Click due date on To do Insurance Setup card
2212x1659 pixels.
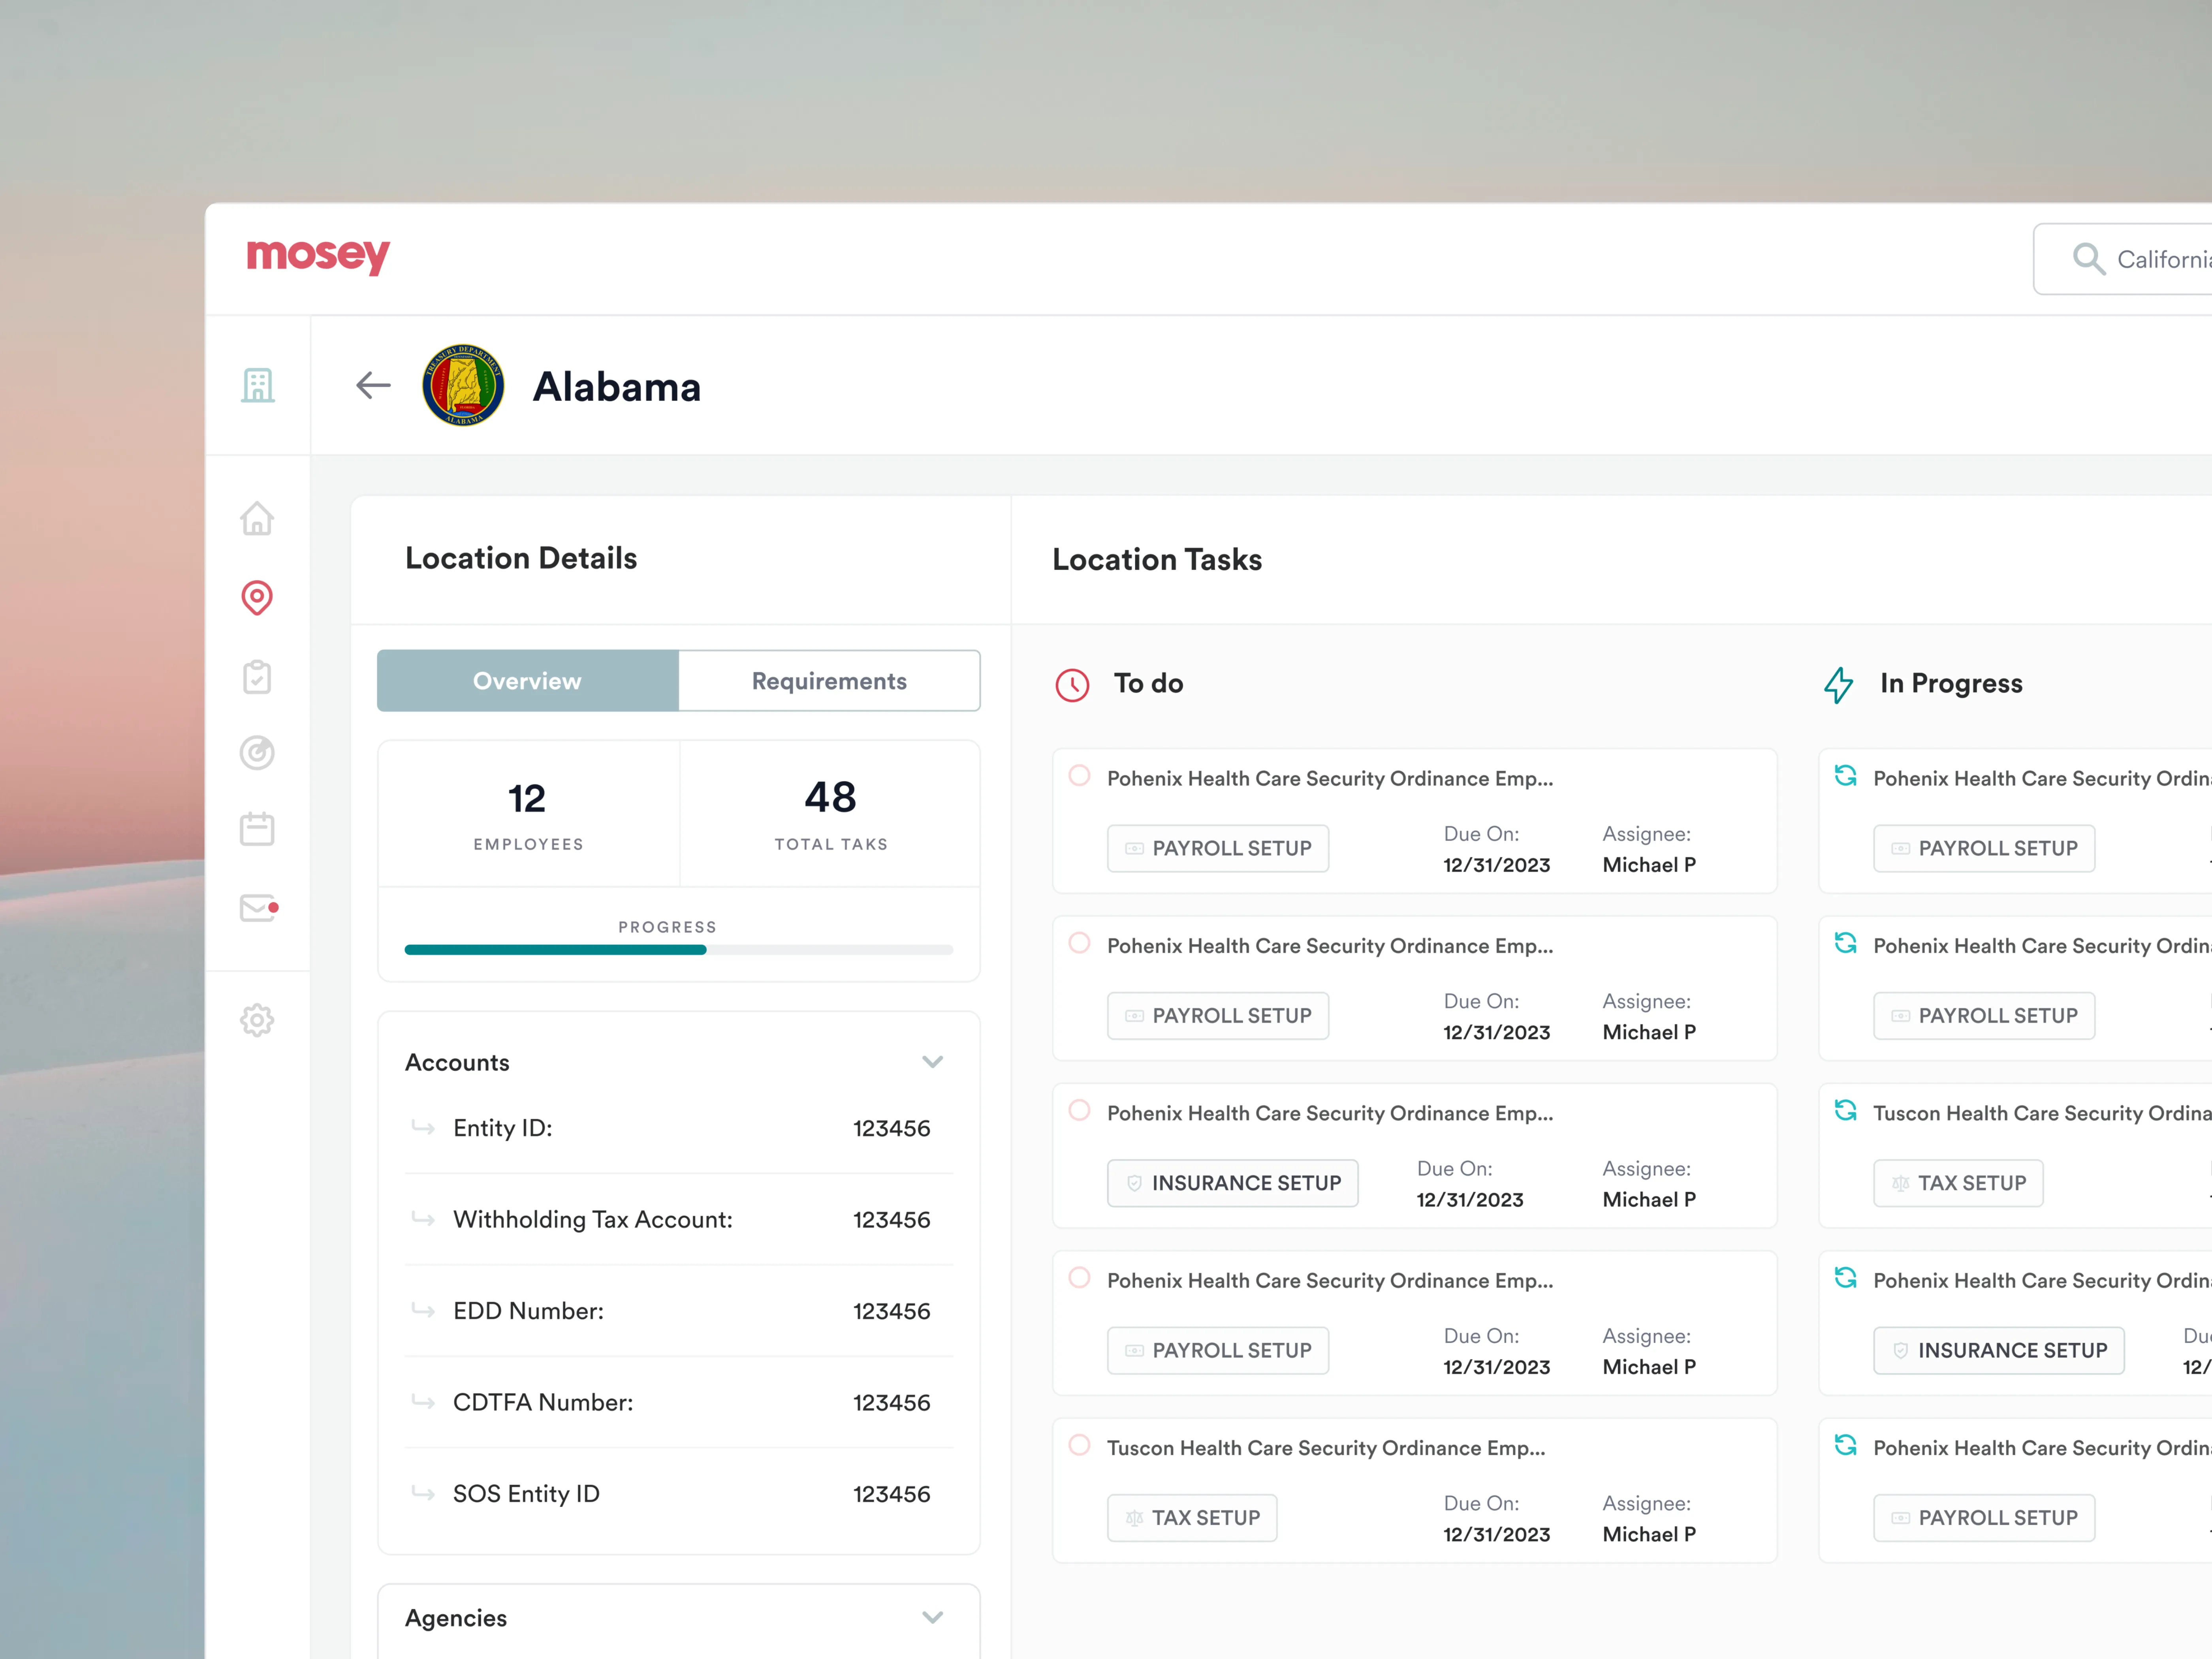(1470, 1200)
